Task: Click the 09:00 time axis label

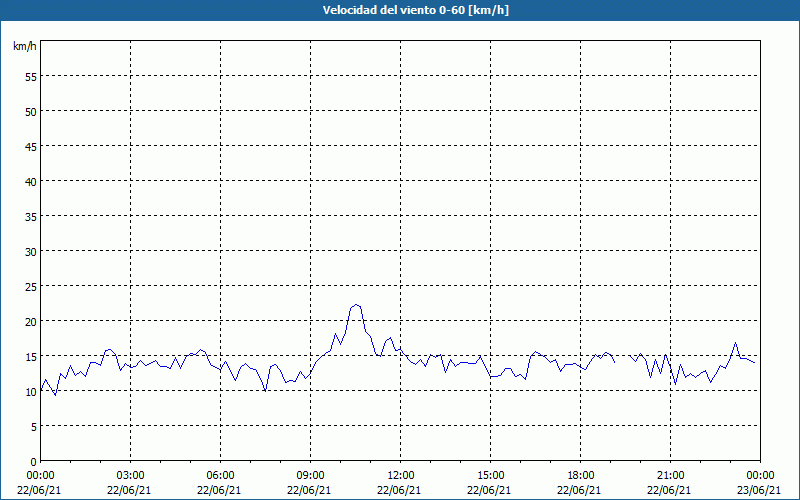Action: 310,476
